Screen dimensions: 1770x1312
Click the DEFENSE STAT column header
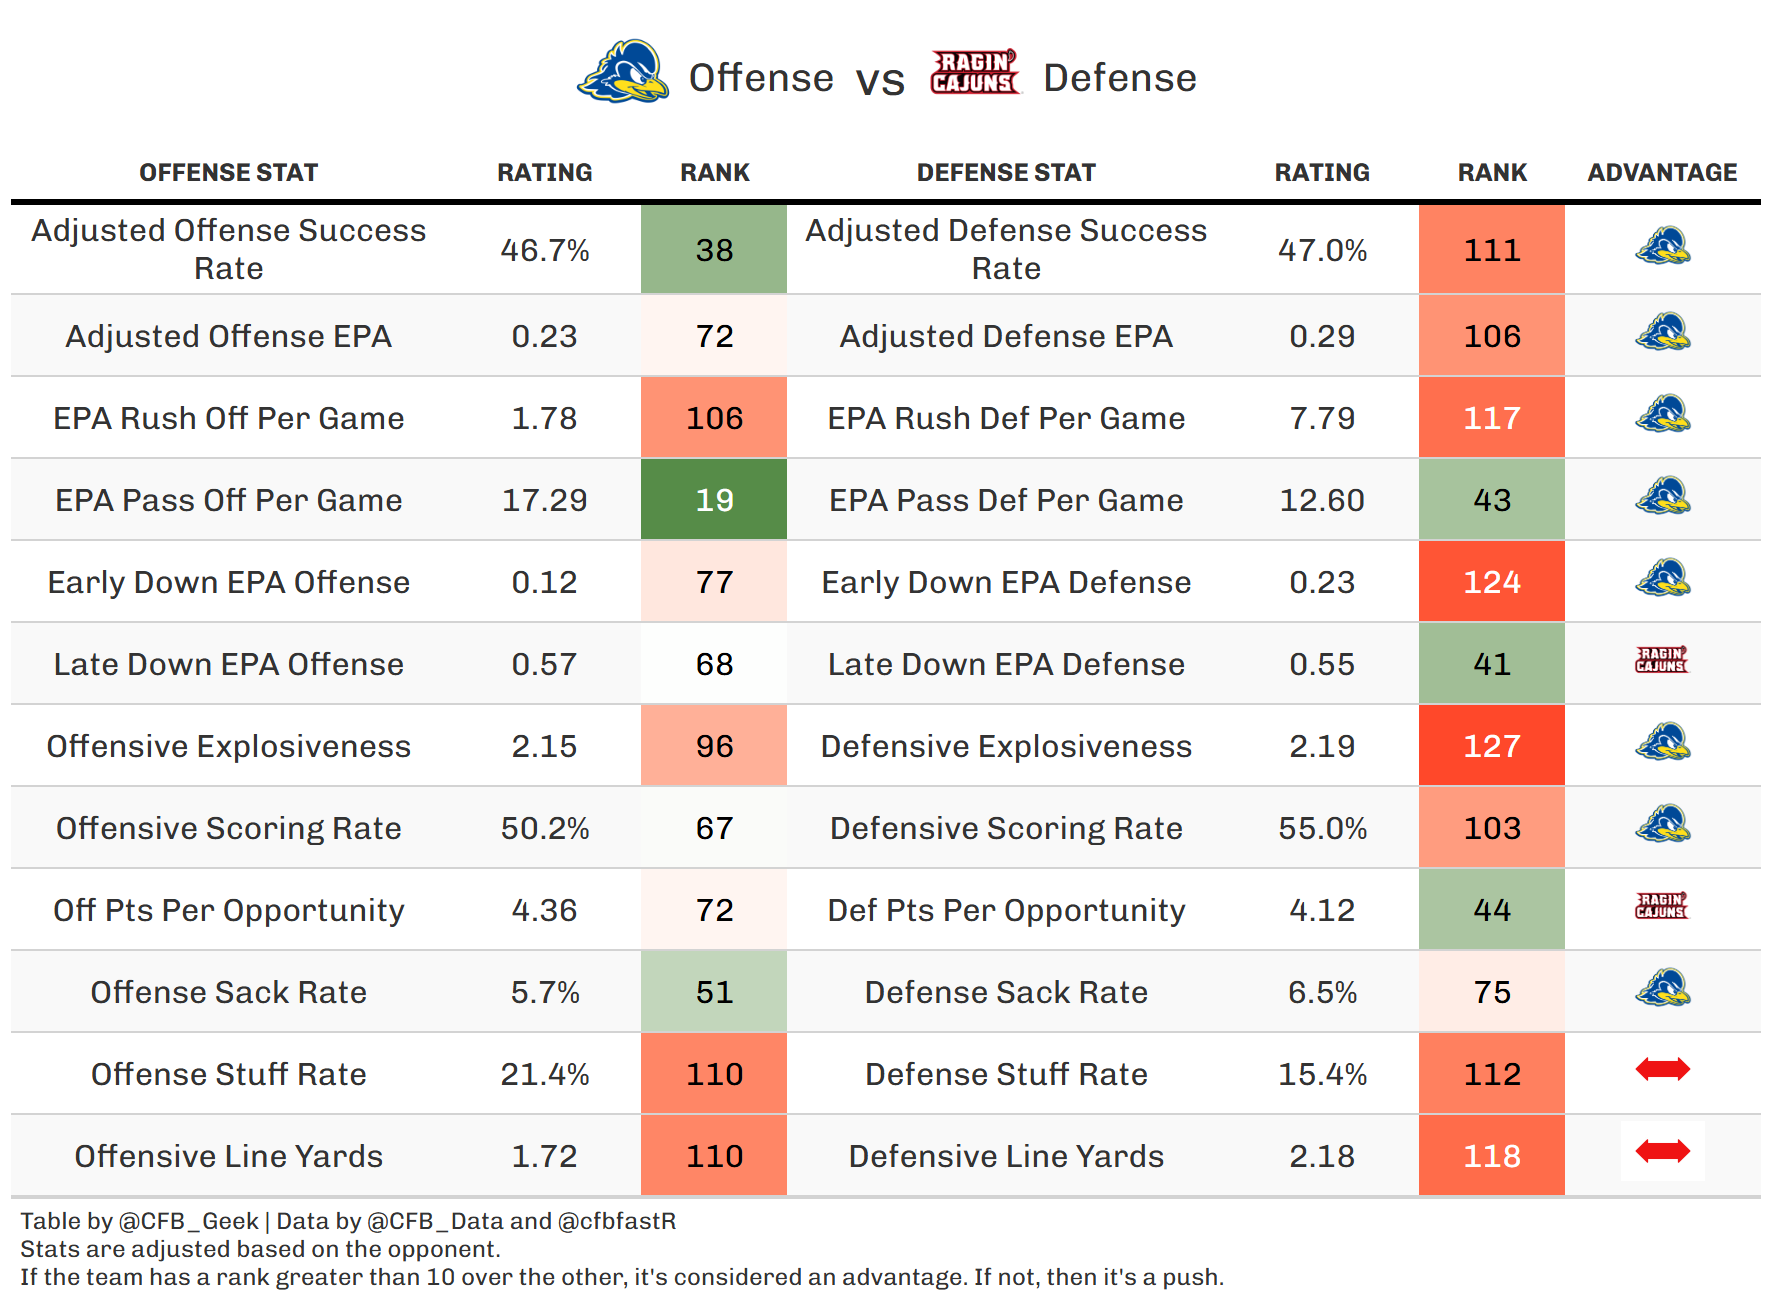coord(1006,173)
